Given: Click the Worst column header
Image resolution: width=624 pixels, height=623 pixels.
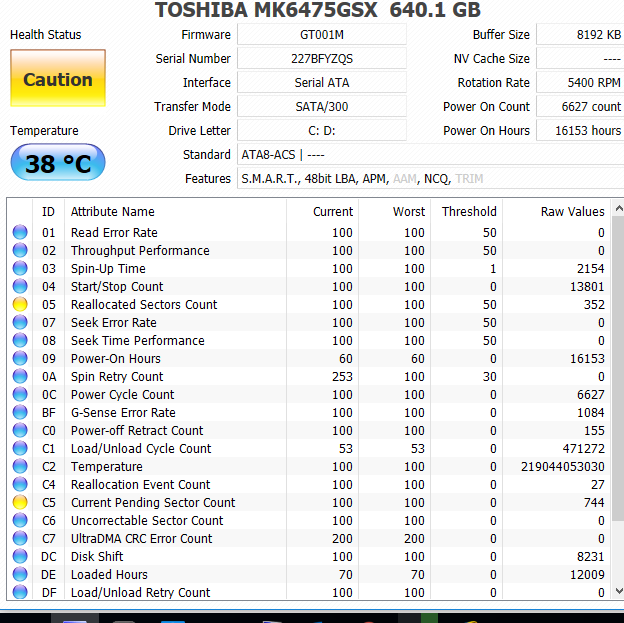Looking at the screenshot, I should pos(394,211).
